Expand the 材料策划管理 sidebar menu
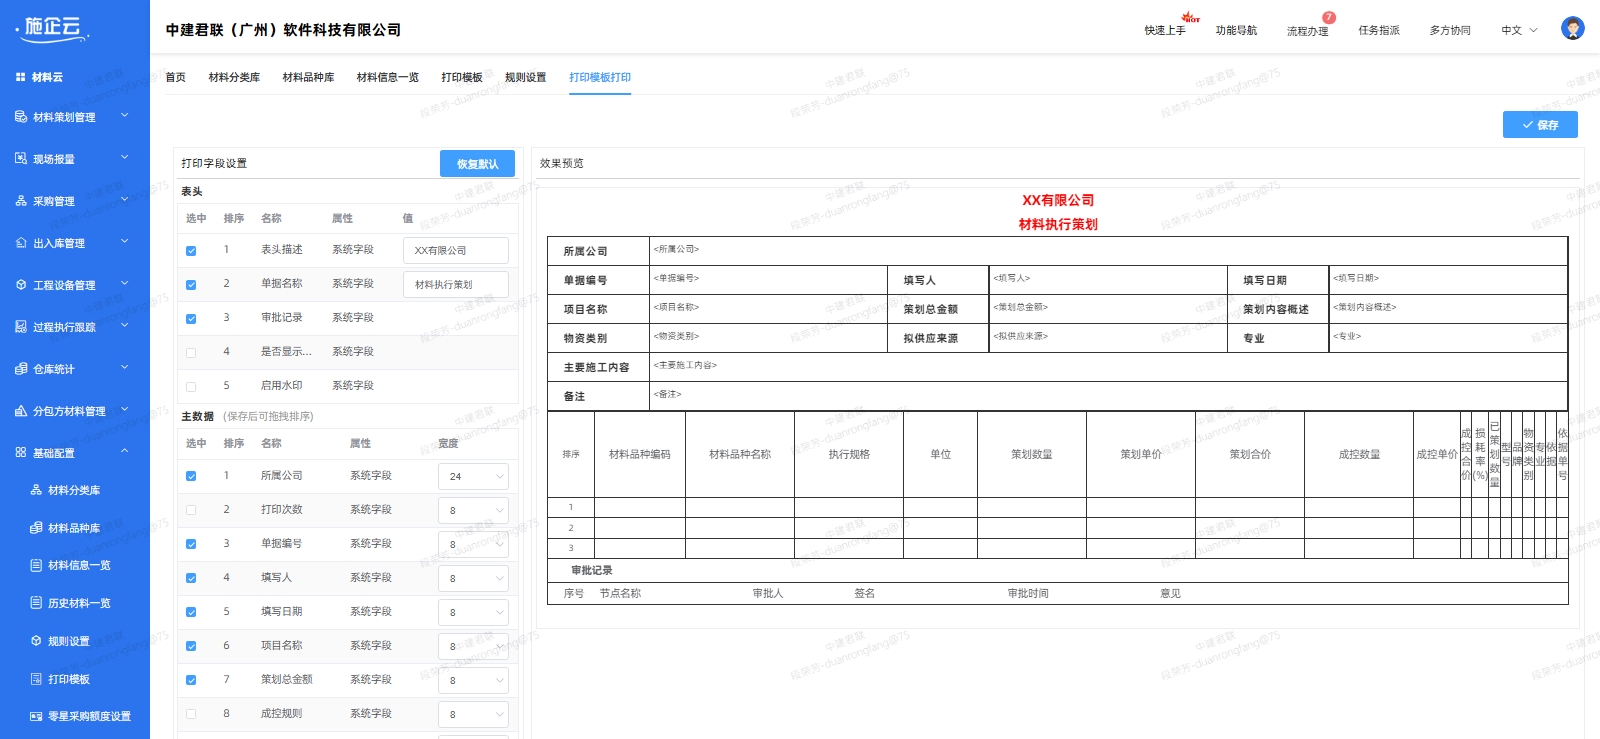Viewport: 1600px width, 739px height. pyautogui.click(x=125, y=116)
